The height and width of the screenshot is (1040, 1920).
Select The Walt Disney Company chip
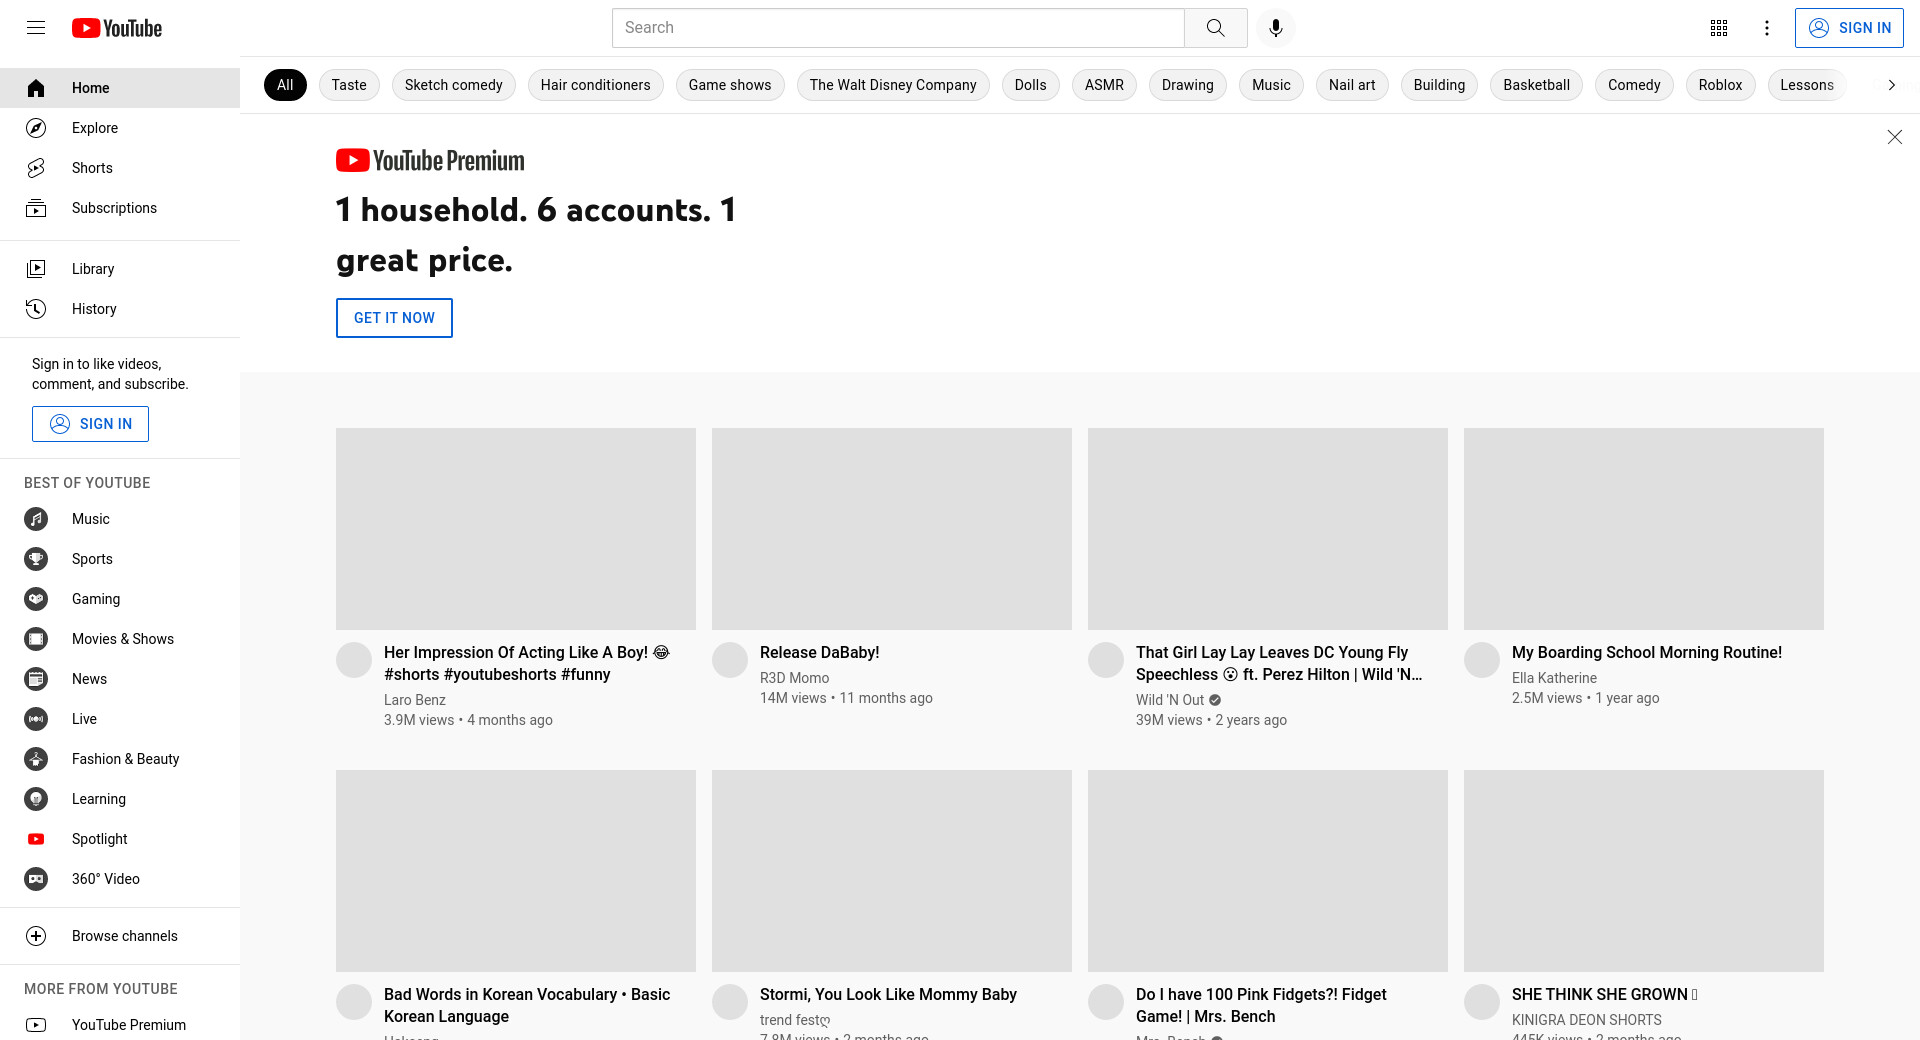[893, 85]
